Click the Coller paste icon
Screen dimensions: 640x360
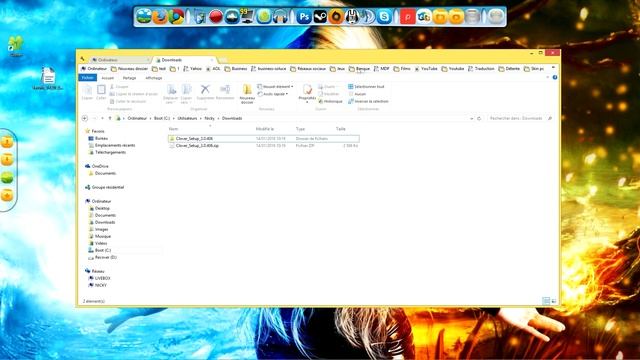(101, 92)
